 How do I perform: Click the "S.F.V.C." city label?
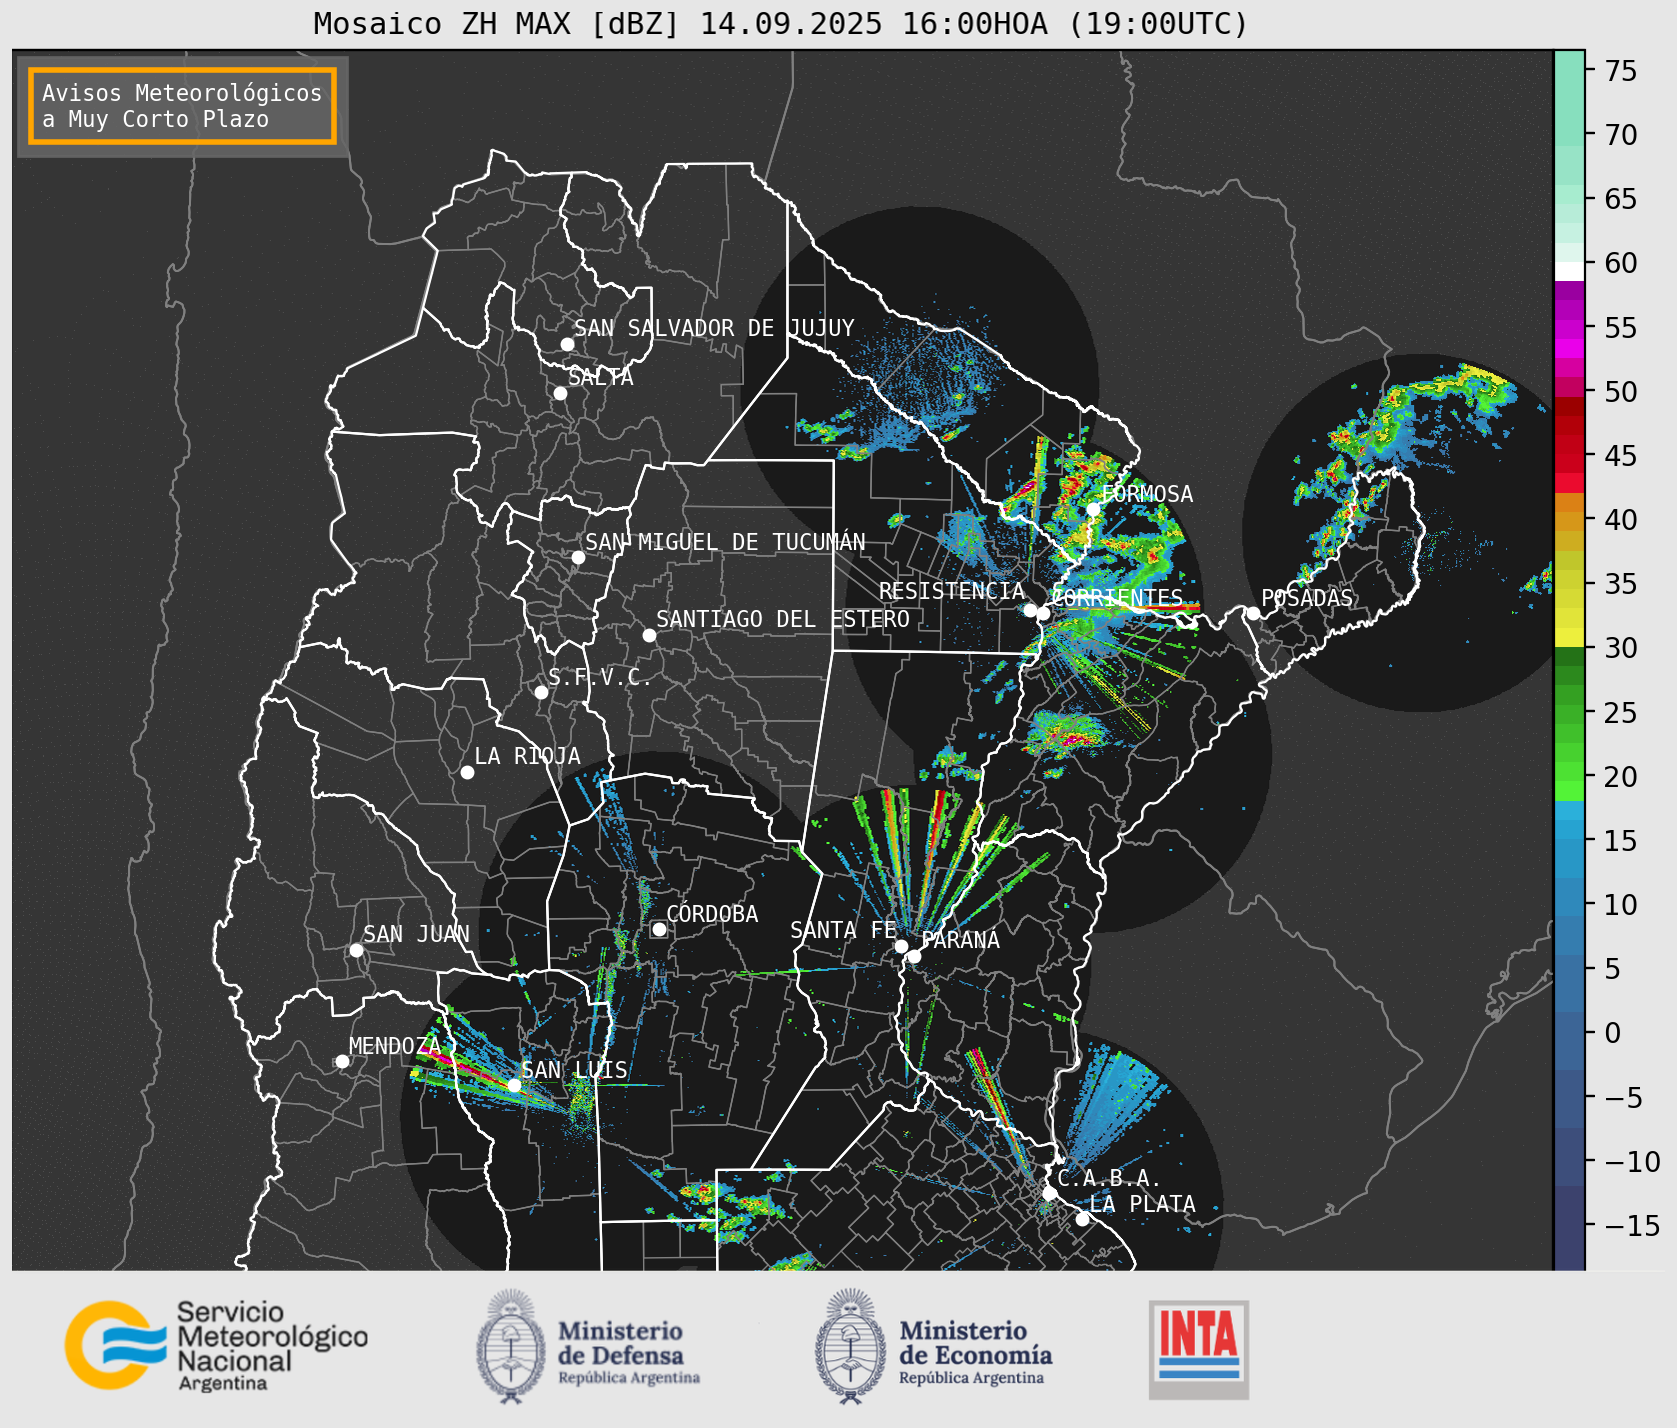pos(600,677)
